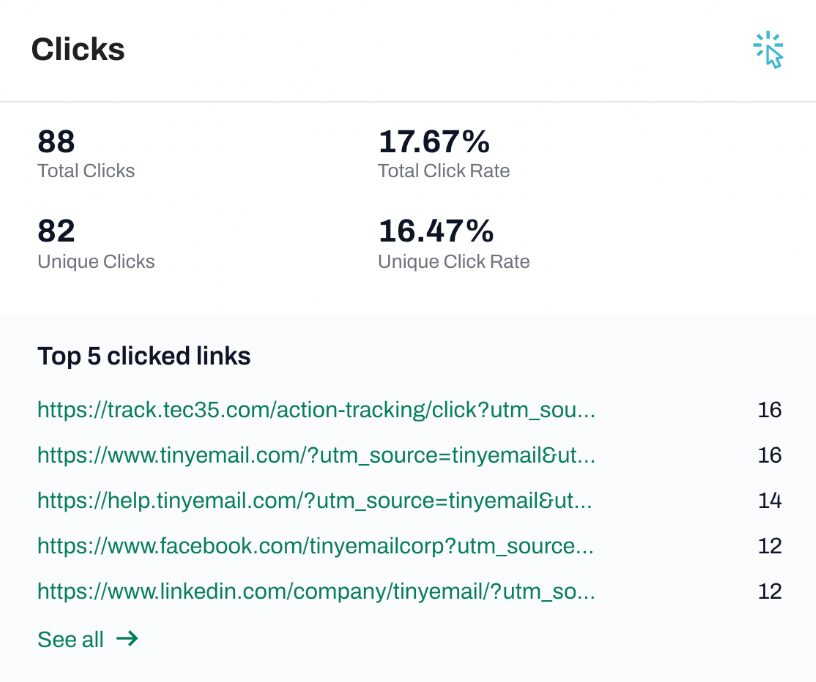Click the Total Clicks label
Image resolution: width=816 pixels, height=682 pixels.
(86, 171)
